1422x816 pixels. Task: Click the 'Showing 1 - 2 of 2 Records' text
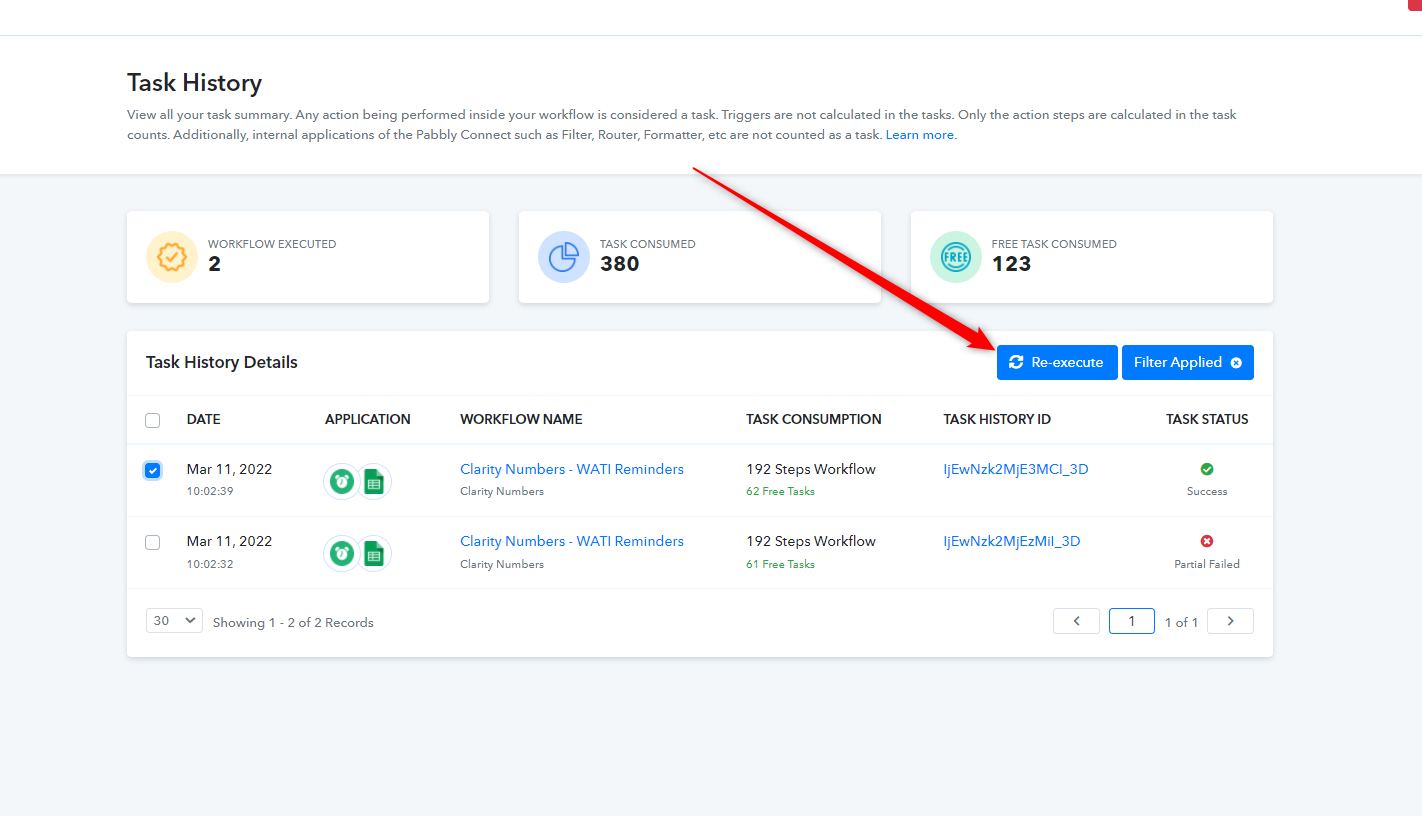point(293,622)
